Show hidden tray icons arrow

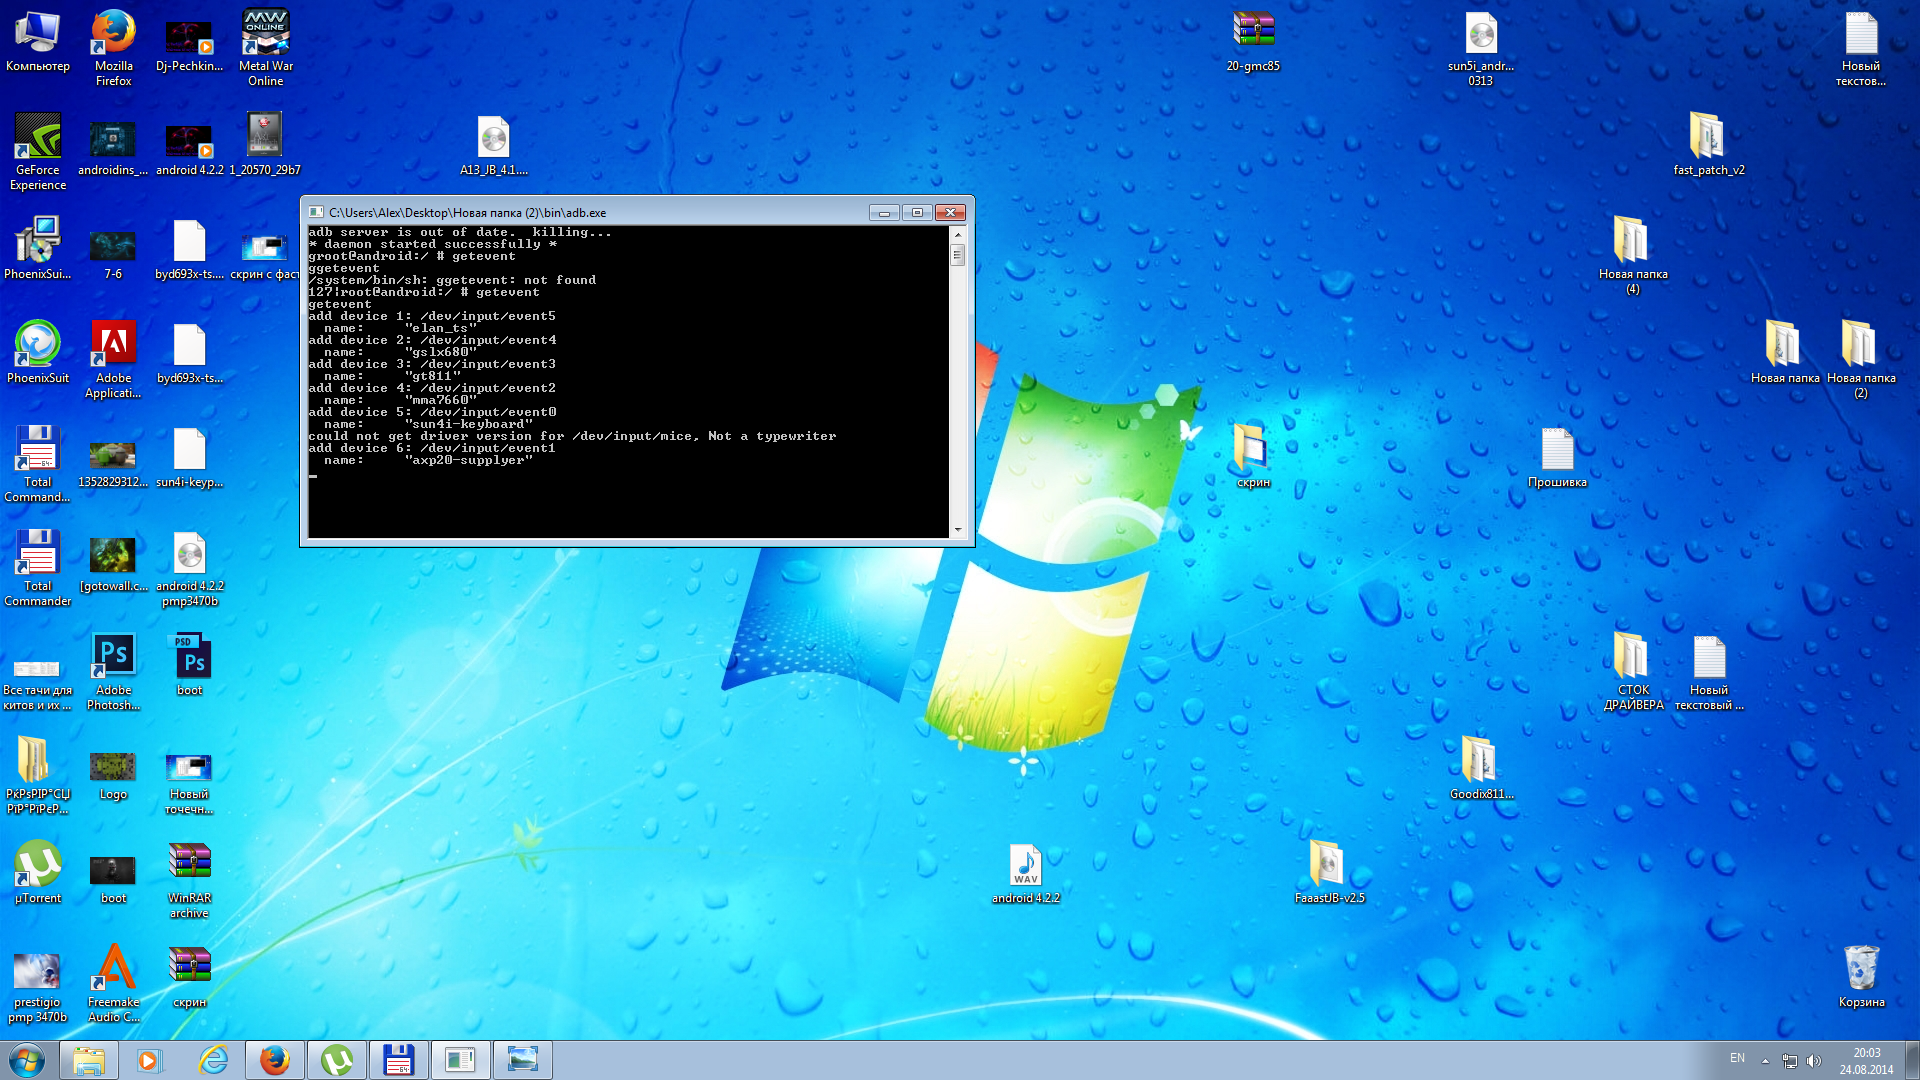[x=1765, y=1060]
